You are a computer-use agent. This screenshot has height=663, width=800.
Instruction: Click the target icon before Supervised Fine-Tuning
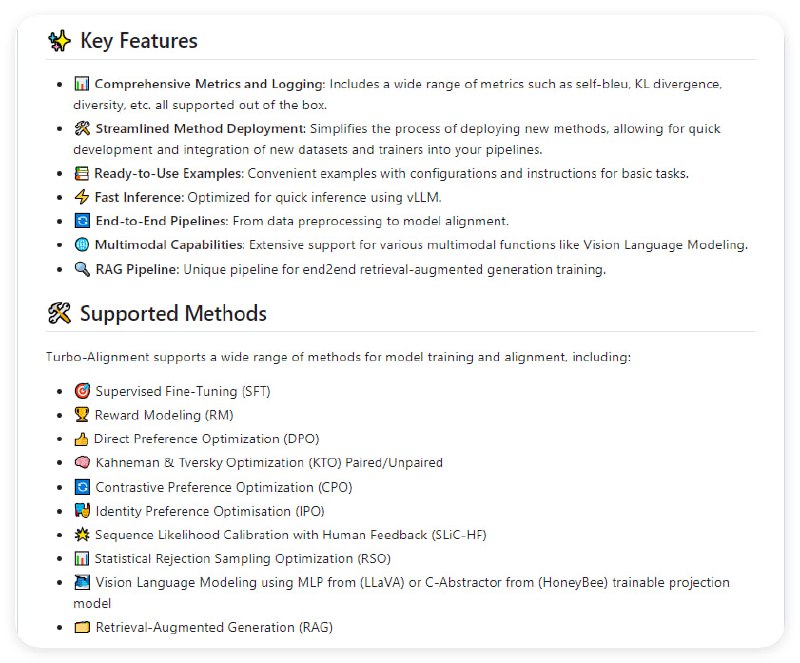(82, 391)
